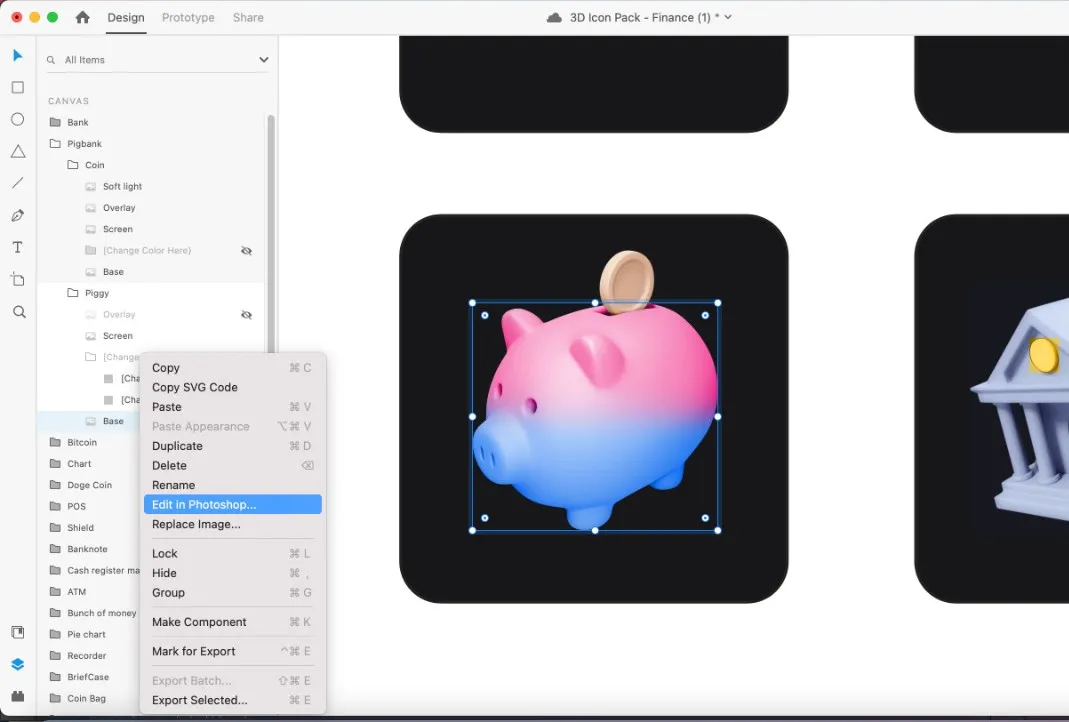Switch to the Share tab
This screenshot has height=722, width=1069.
point(248,17)
